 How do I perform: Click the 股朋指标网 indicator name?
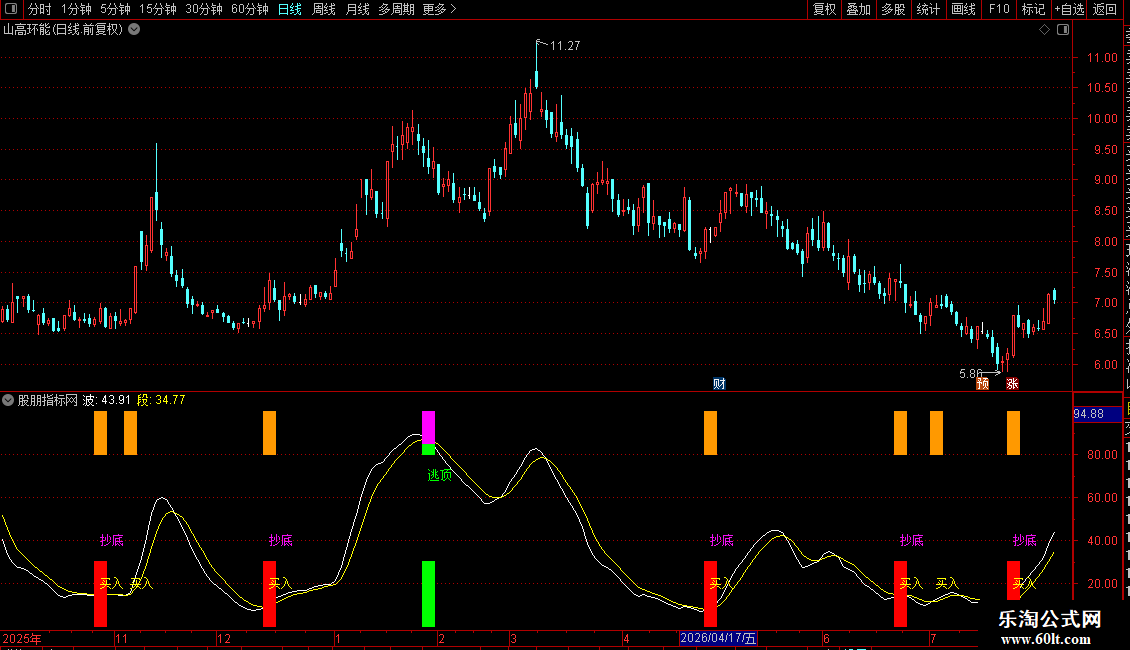click(x=48, y=400)
